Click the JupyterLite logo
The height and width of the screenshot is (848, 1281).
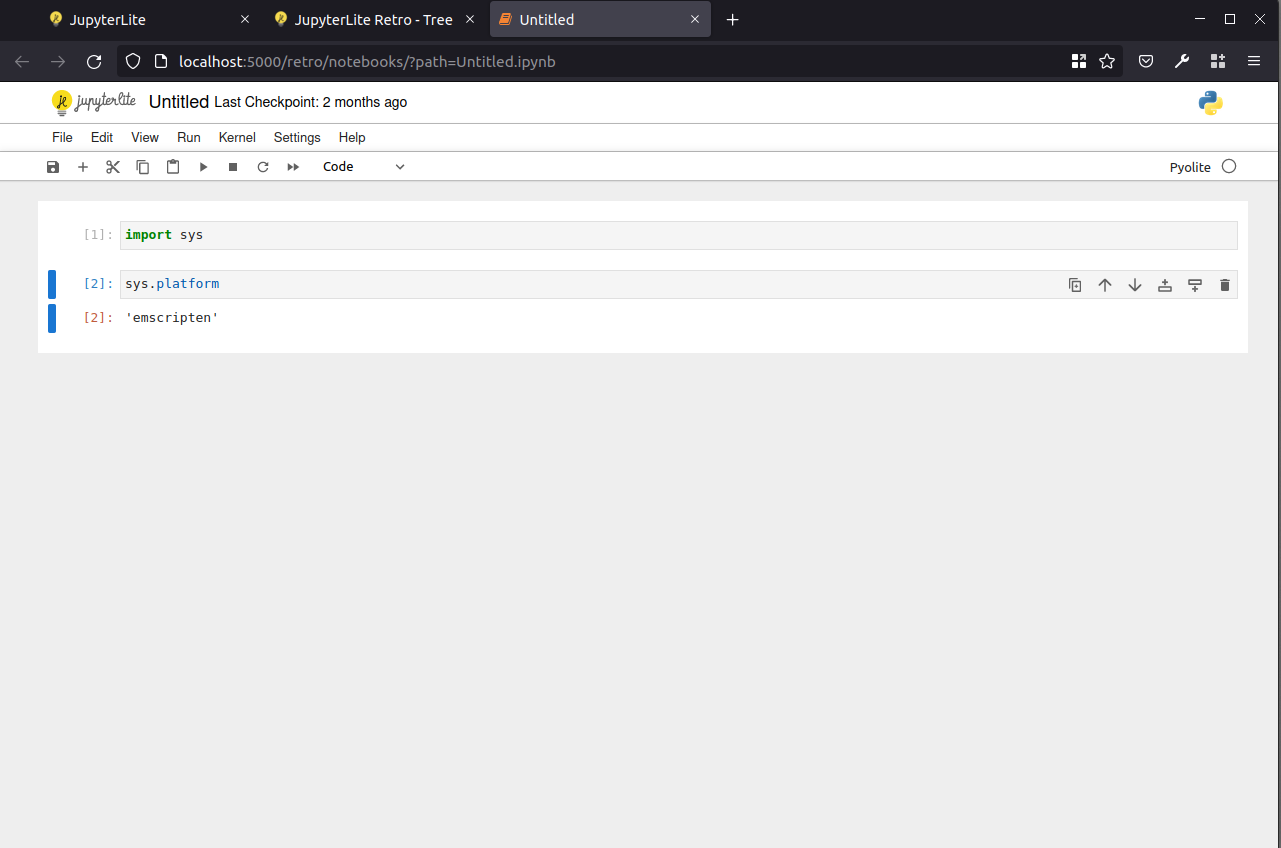94,102
